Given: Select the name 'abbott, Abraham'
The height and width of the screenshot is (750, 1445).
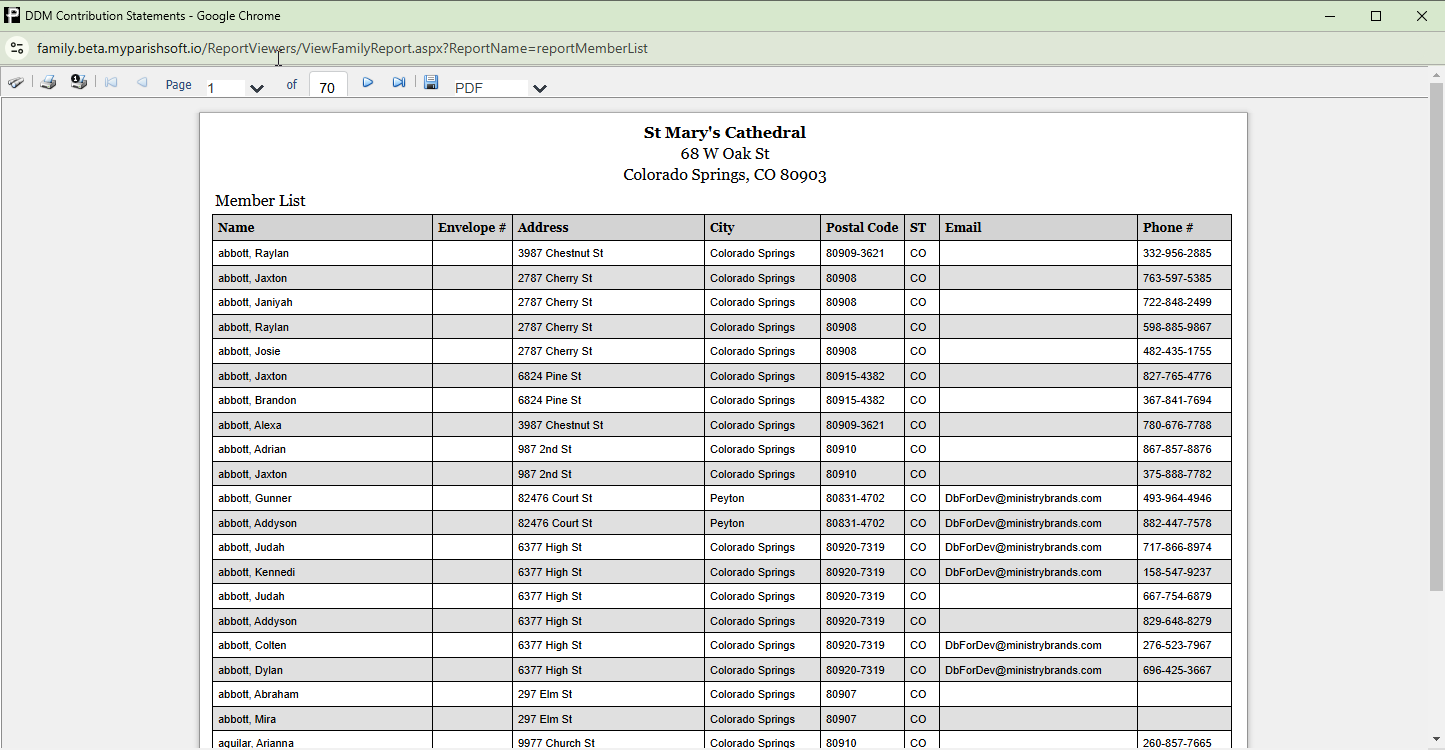Looking at the screenshot, I should click(x=258, y=695).
